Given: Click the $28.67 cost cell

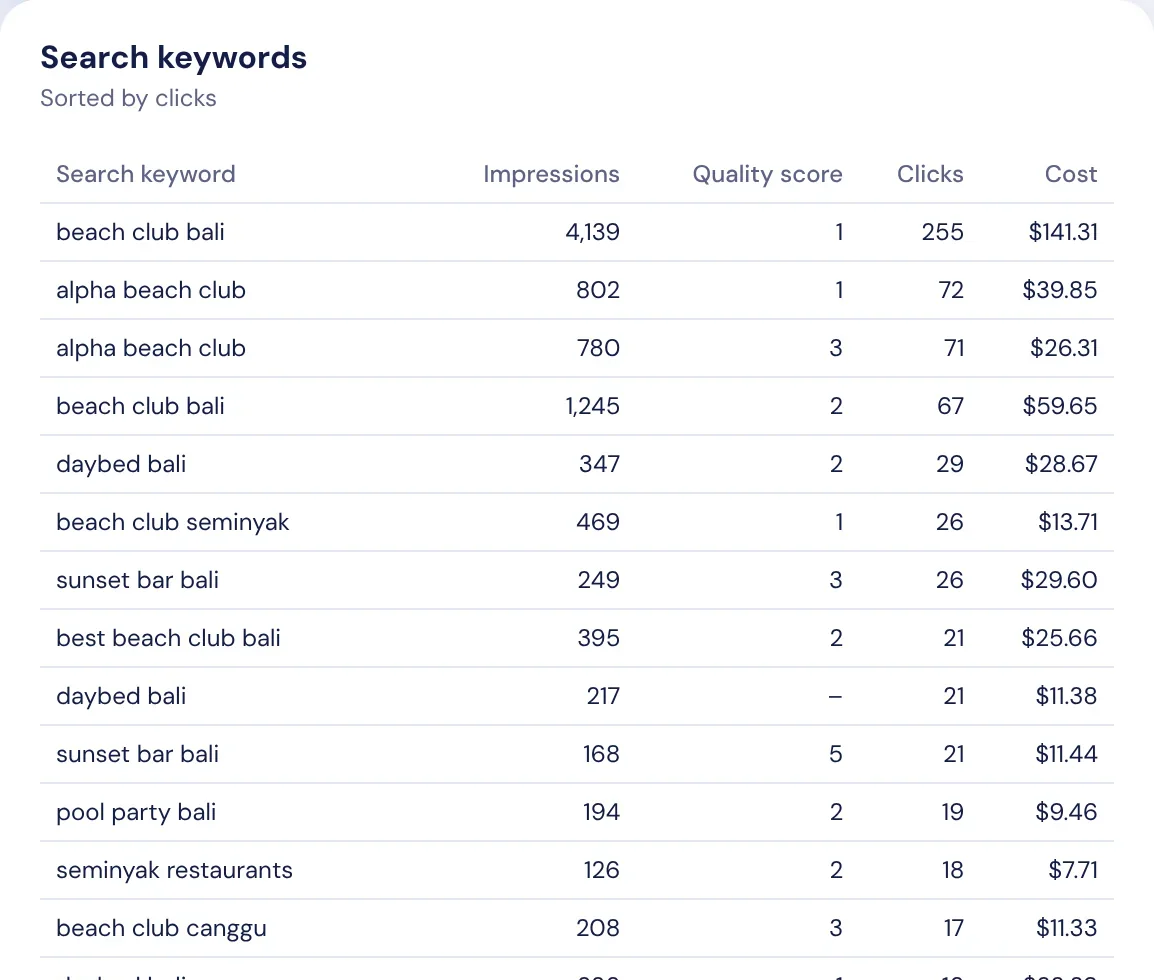Looking at the screenshot, I should [x=1061, y=464].
